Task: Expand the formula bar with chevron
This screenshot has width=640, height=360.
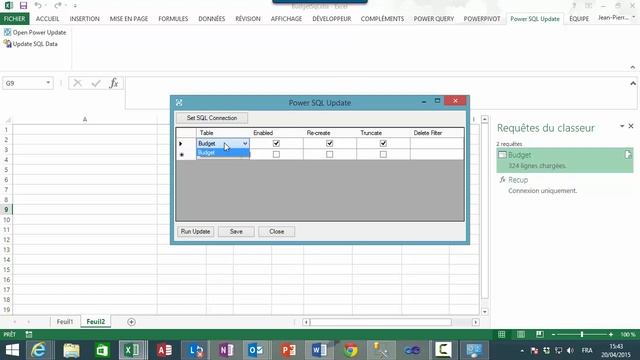Action: click(633, 83)
